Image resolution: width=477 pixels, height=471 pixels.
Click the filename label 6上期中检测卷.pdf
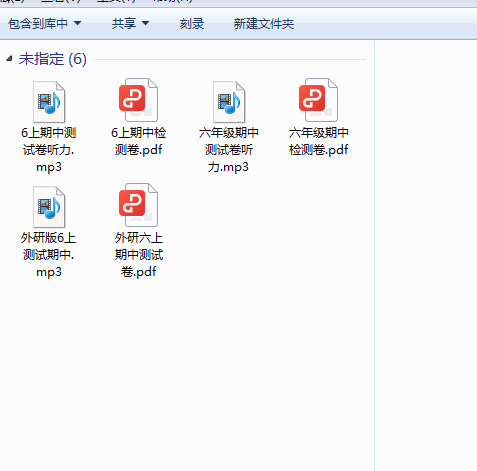[x=139, y=141]
